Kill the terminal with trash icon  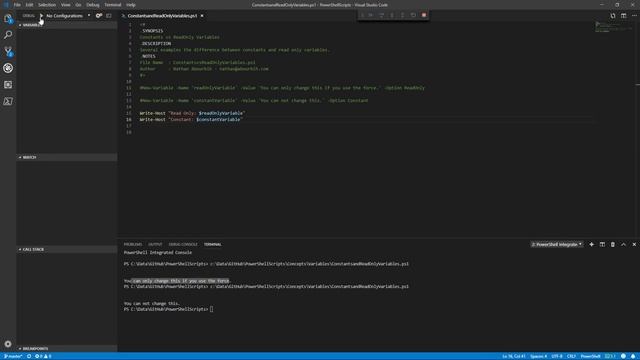click(613, 244)
